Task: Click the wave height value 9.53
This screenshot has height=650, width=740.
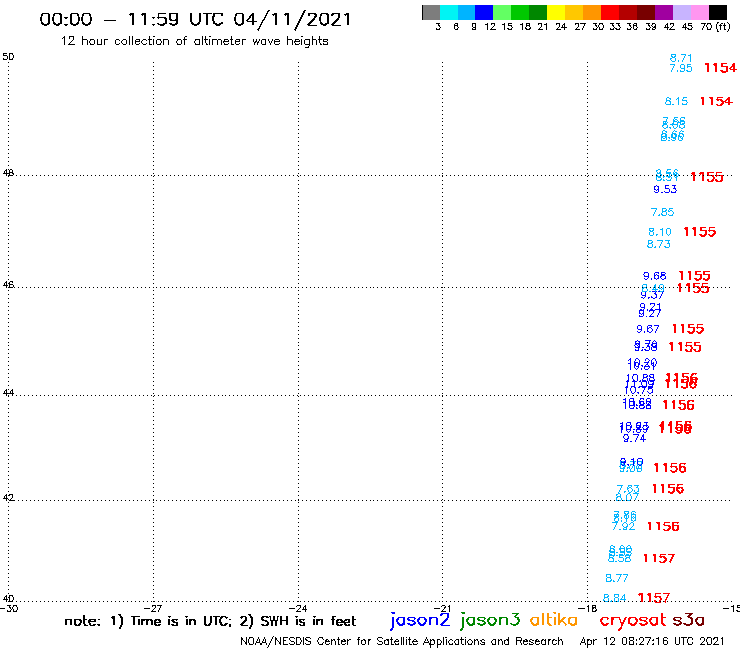Action: 665,189
